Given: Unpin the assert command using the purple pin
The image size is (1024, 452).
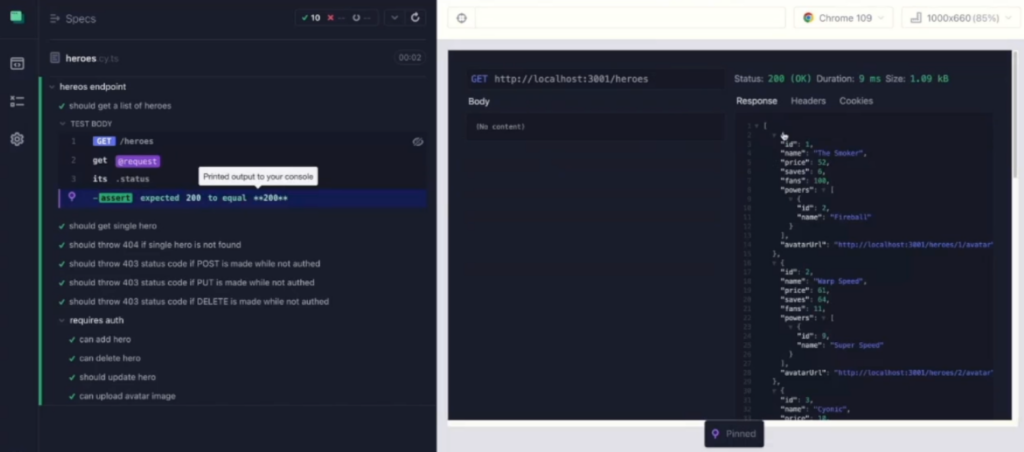Looking at the screenshot, I should (x=71, y=198).
